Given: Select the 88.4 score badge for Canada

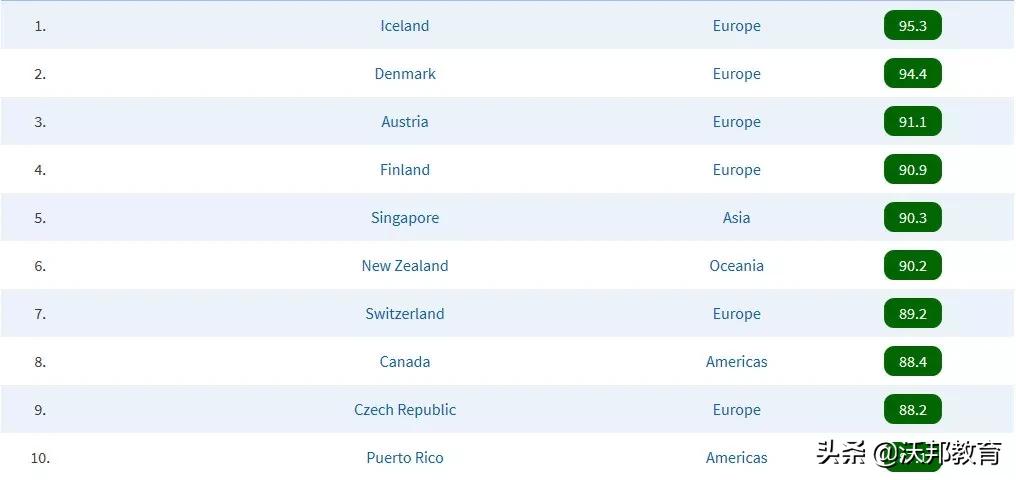Looking at the screenshot, I should click(x=912, y=362).
